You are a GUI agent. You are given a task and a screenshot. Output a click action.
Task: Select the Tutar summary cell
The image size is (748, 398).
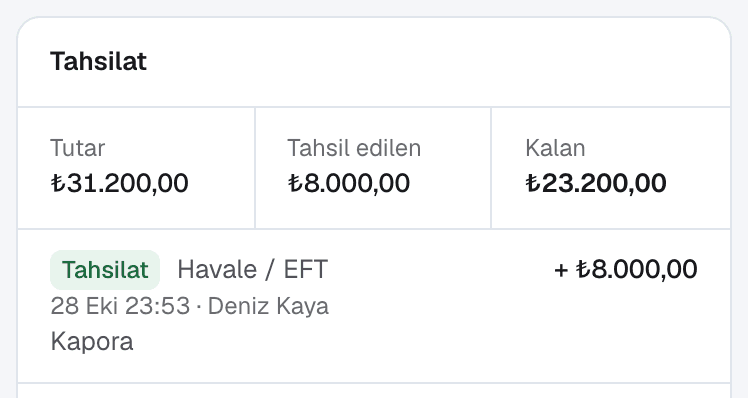[x=136, y=168]
